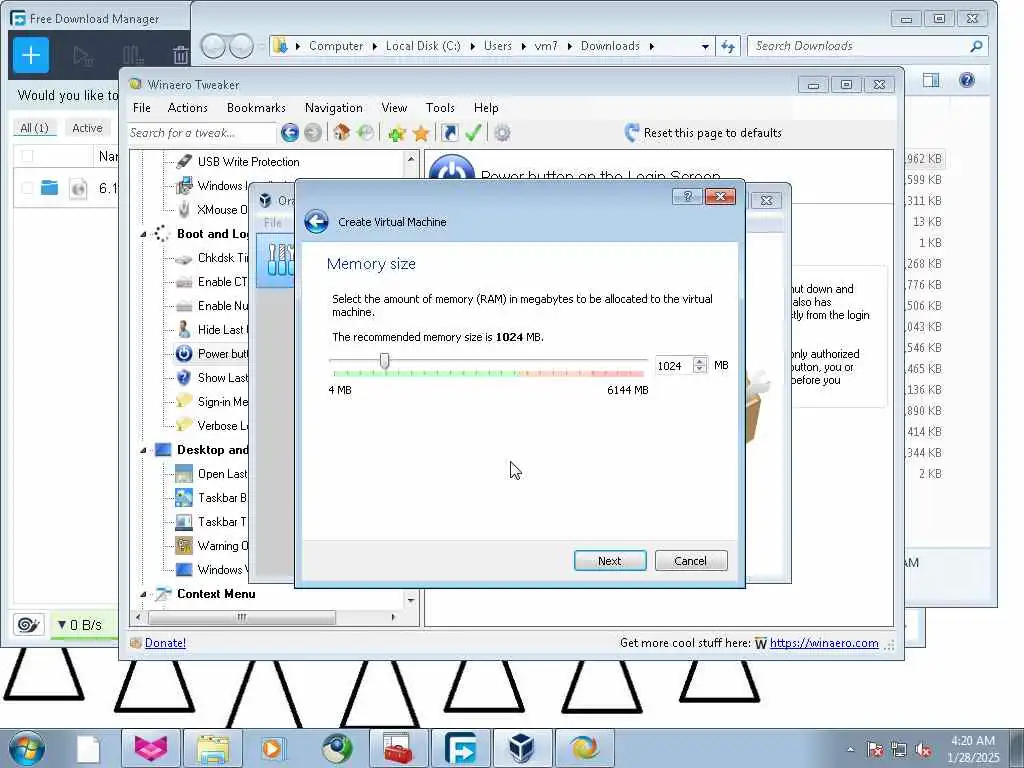Open the red toolbox taskbar icon
Screen dimensions: 1024x768
tap(398, 748)
